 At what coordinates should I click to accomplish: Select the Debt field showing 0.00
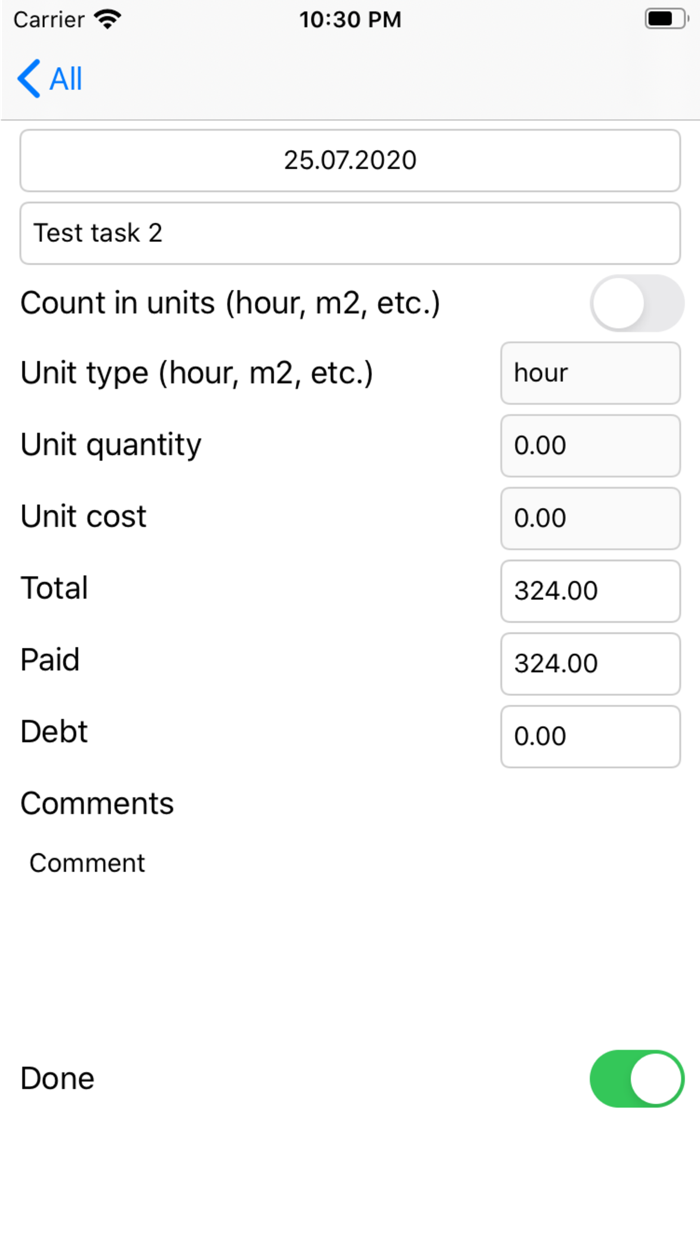[x=590, y=736]
